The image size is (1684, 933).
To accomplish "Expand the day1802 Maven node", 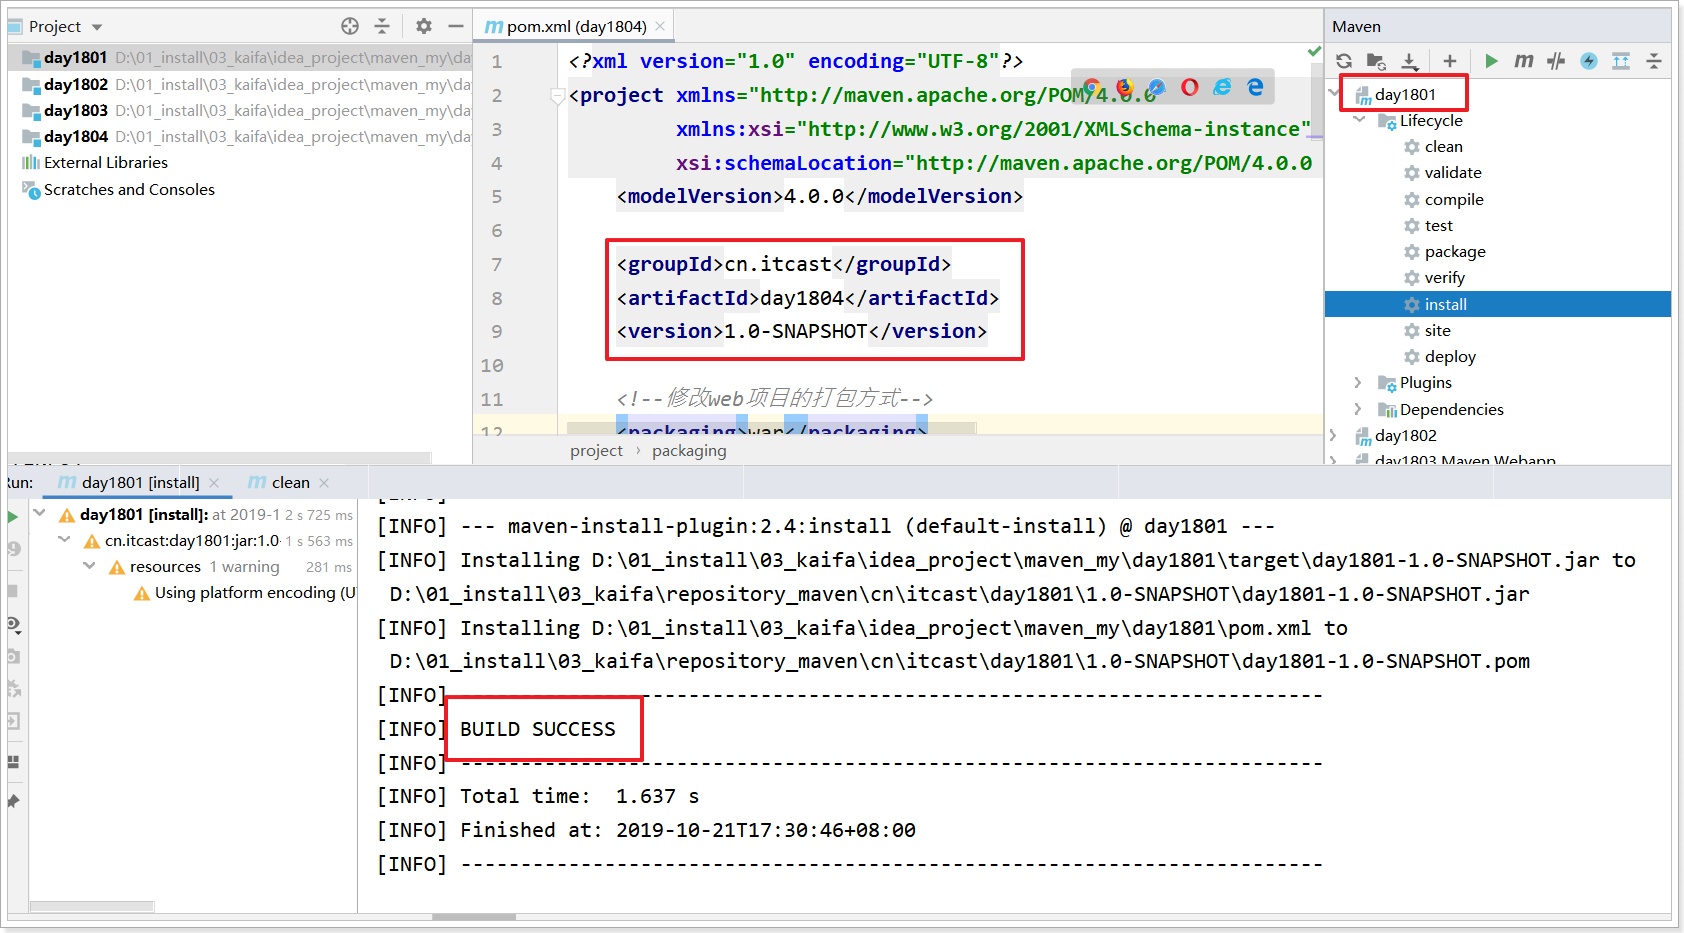I will pyautogui.click(x=1333, y=435).
